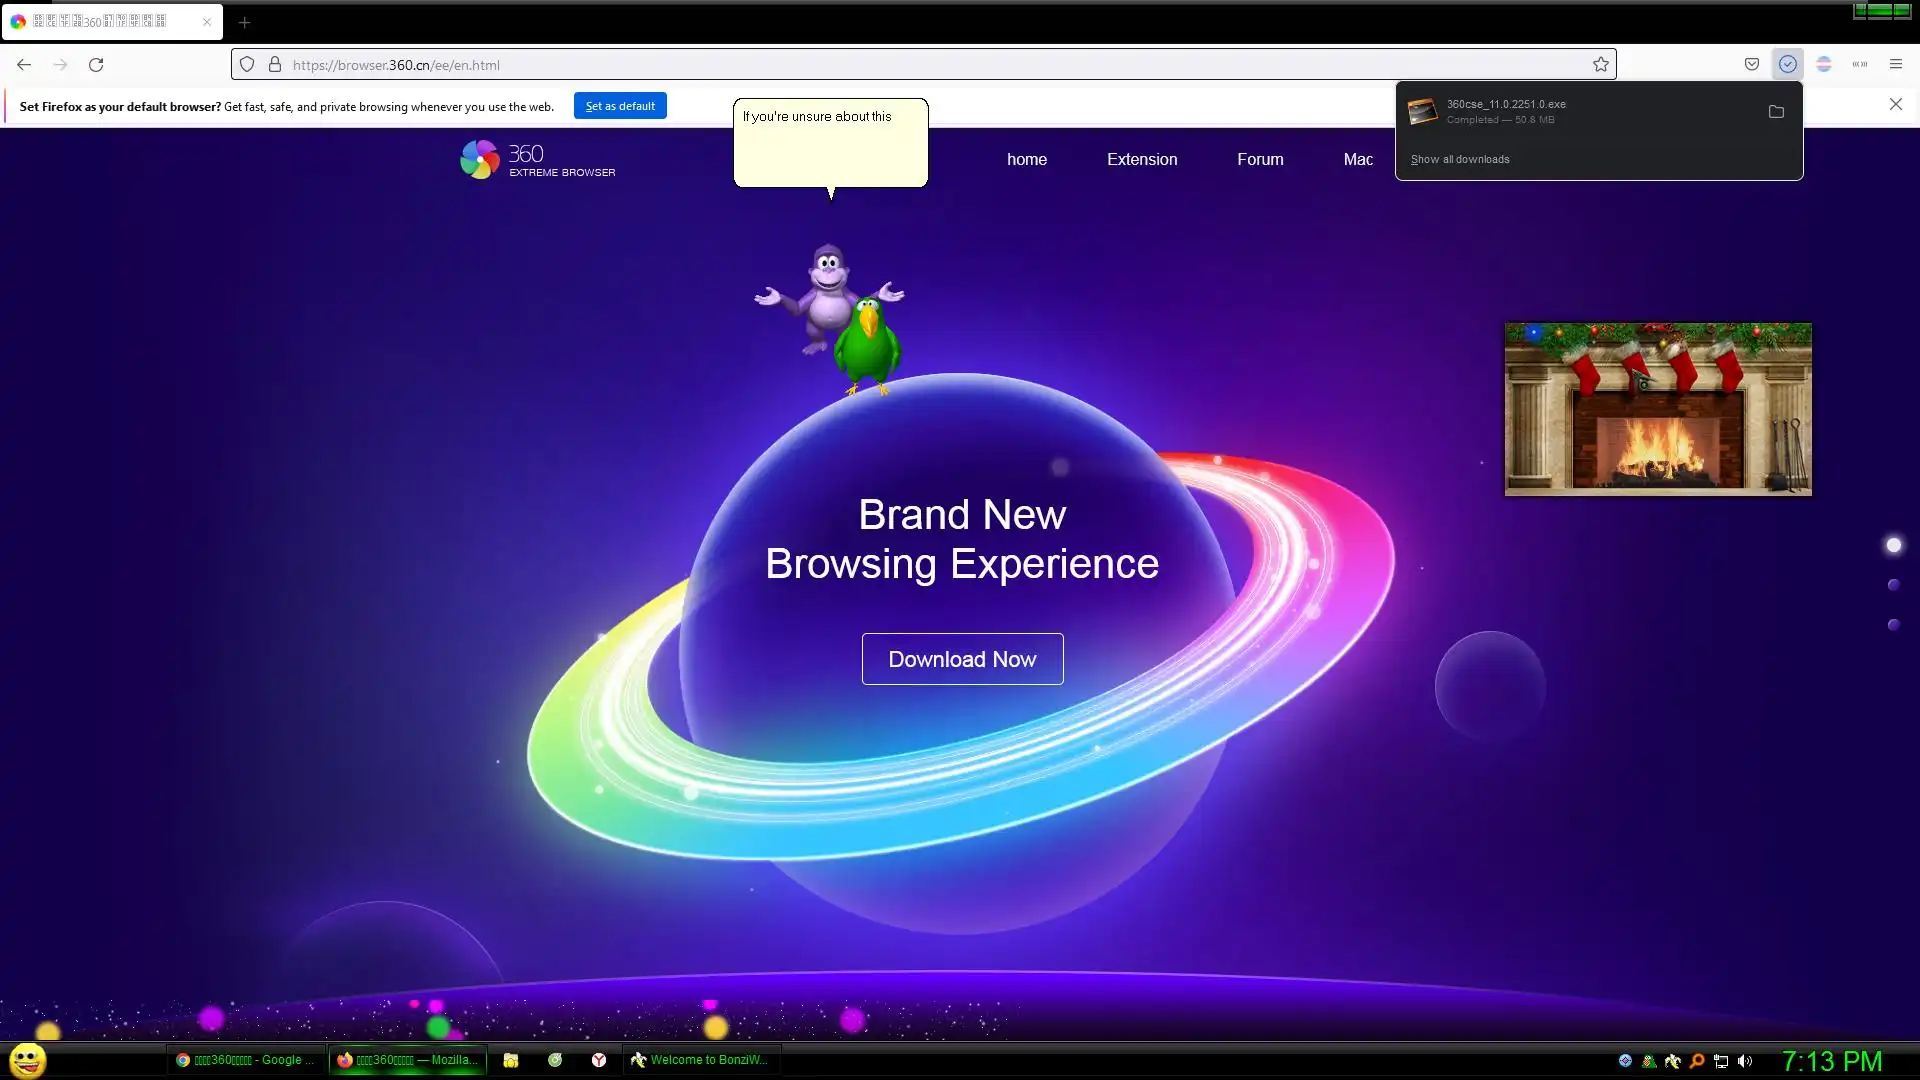The image size is (1920, 1080).
Task: Select the third page slide indicator dot
Action: (x=1893, y=625)
